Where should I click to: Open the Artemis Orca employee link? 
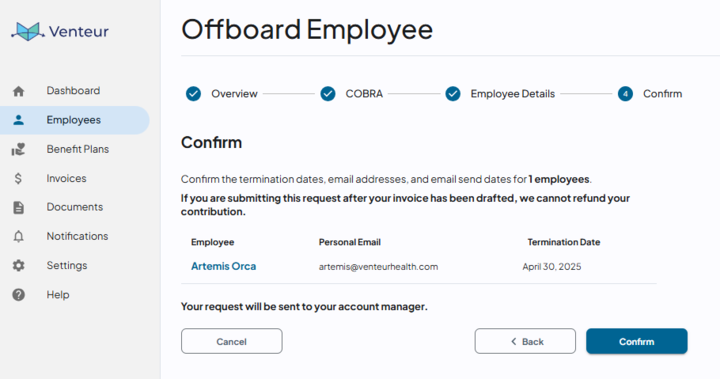click(x=224, y=266)
